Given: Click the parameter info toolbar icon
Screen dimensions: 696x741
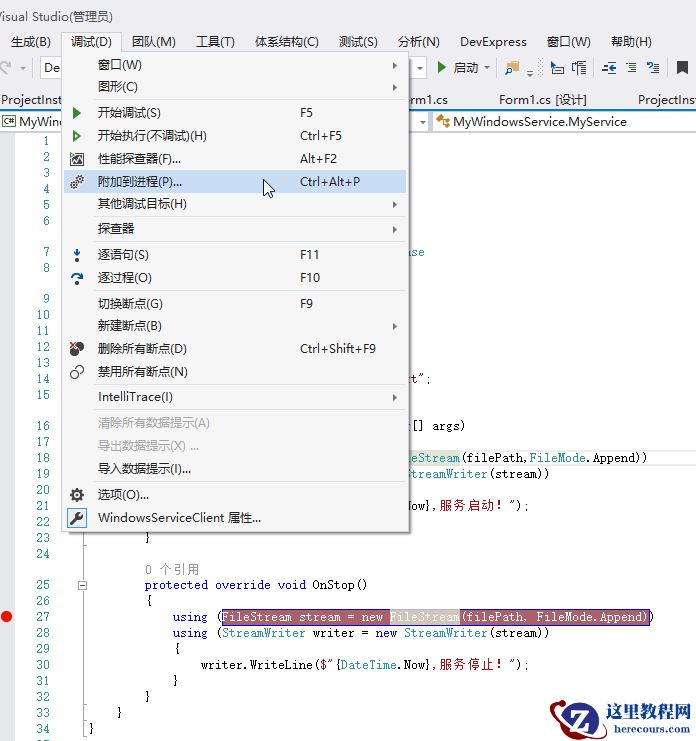Looking at the screenshot, I should tap(579, 68).
